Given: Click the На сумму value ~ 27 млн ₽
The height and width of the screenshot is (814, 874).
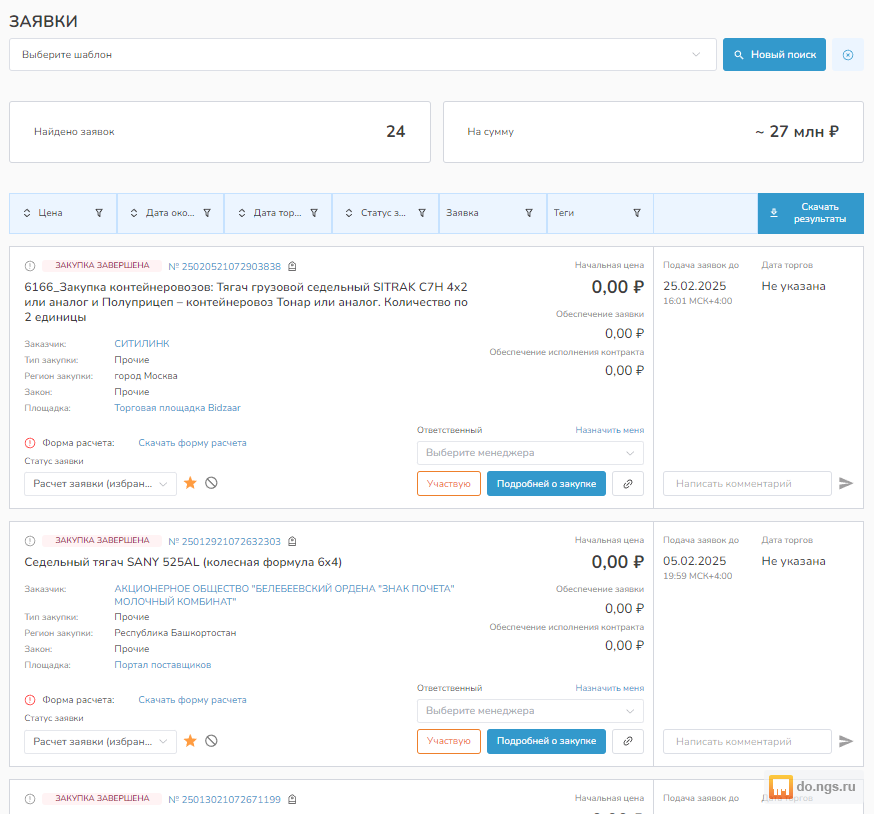Looking at the screenshot, I should click(x=797, y=132).
